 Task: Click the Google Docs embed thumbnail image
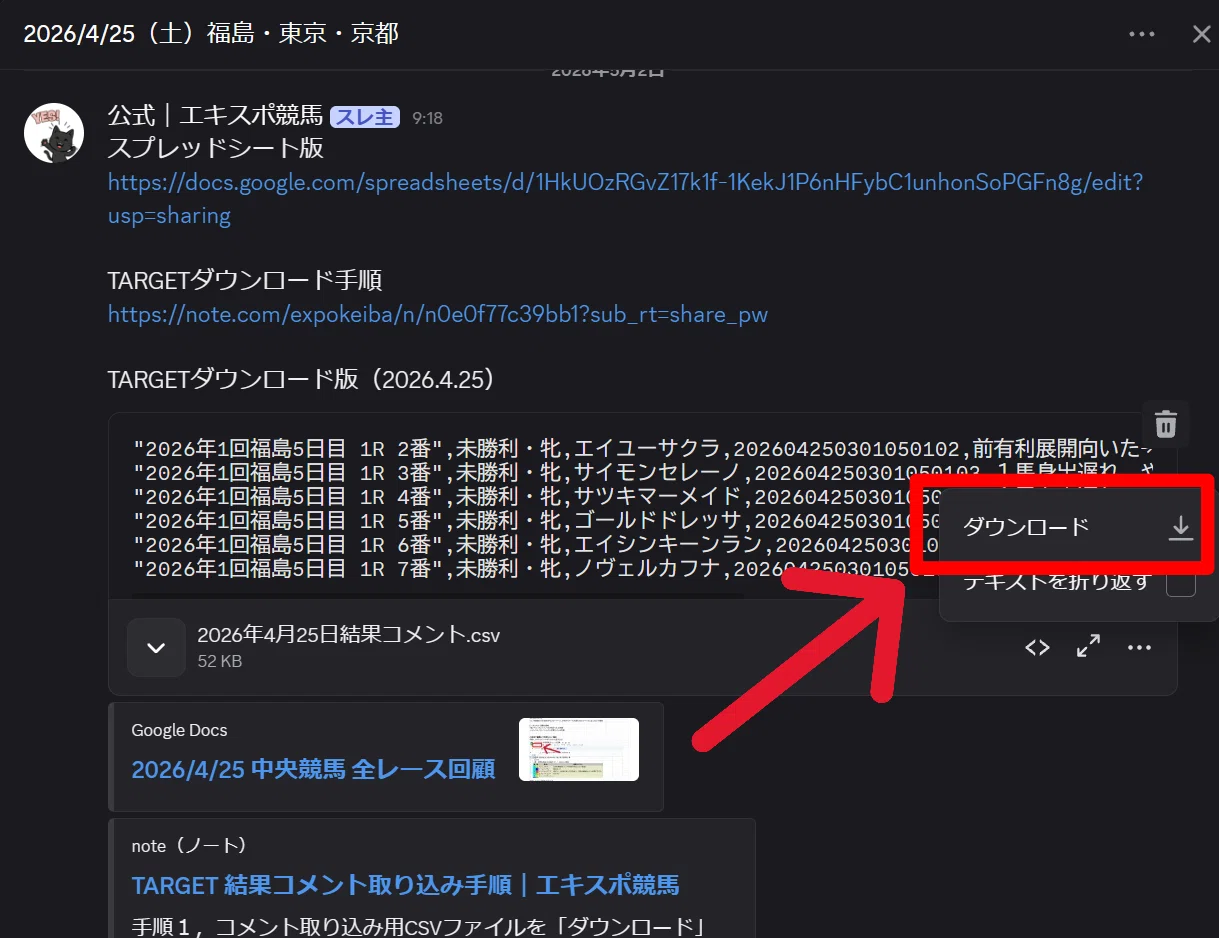point(579,749)
